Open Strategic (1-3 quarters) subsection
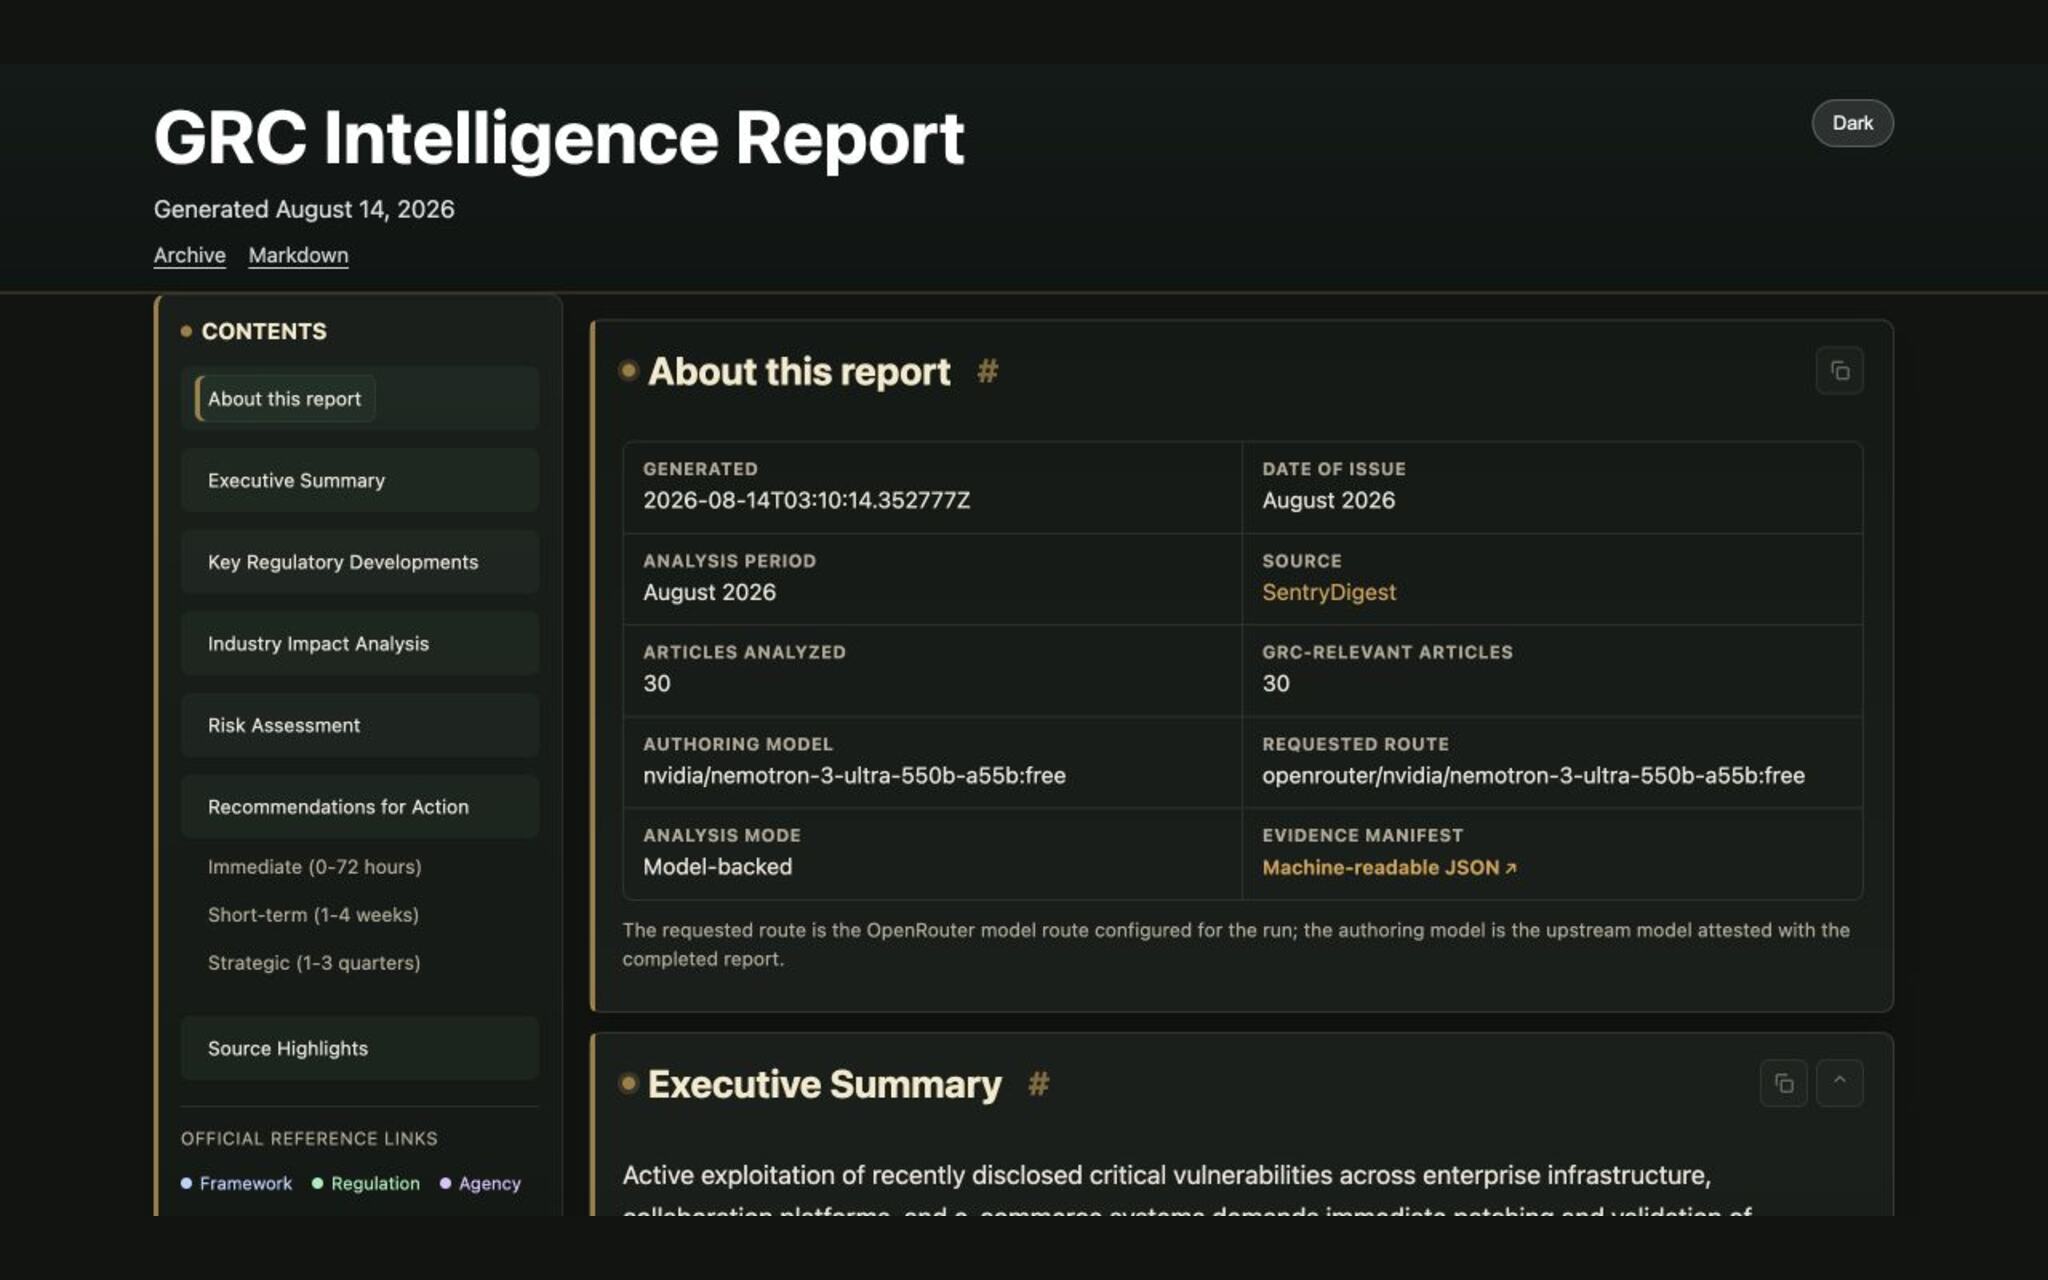This screenshot has height=1280, width=2048. point(314,963)
